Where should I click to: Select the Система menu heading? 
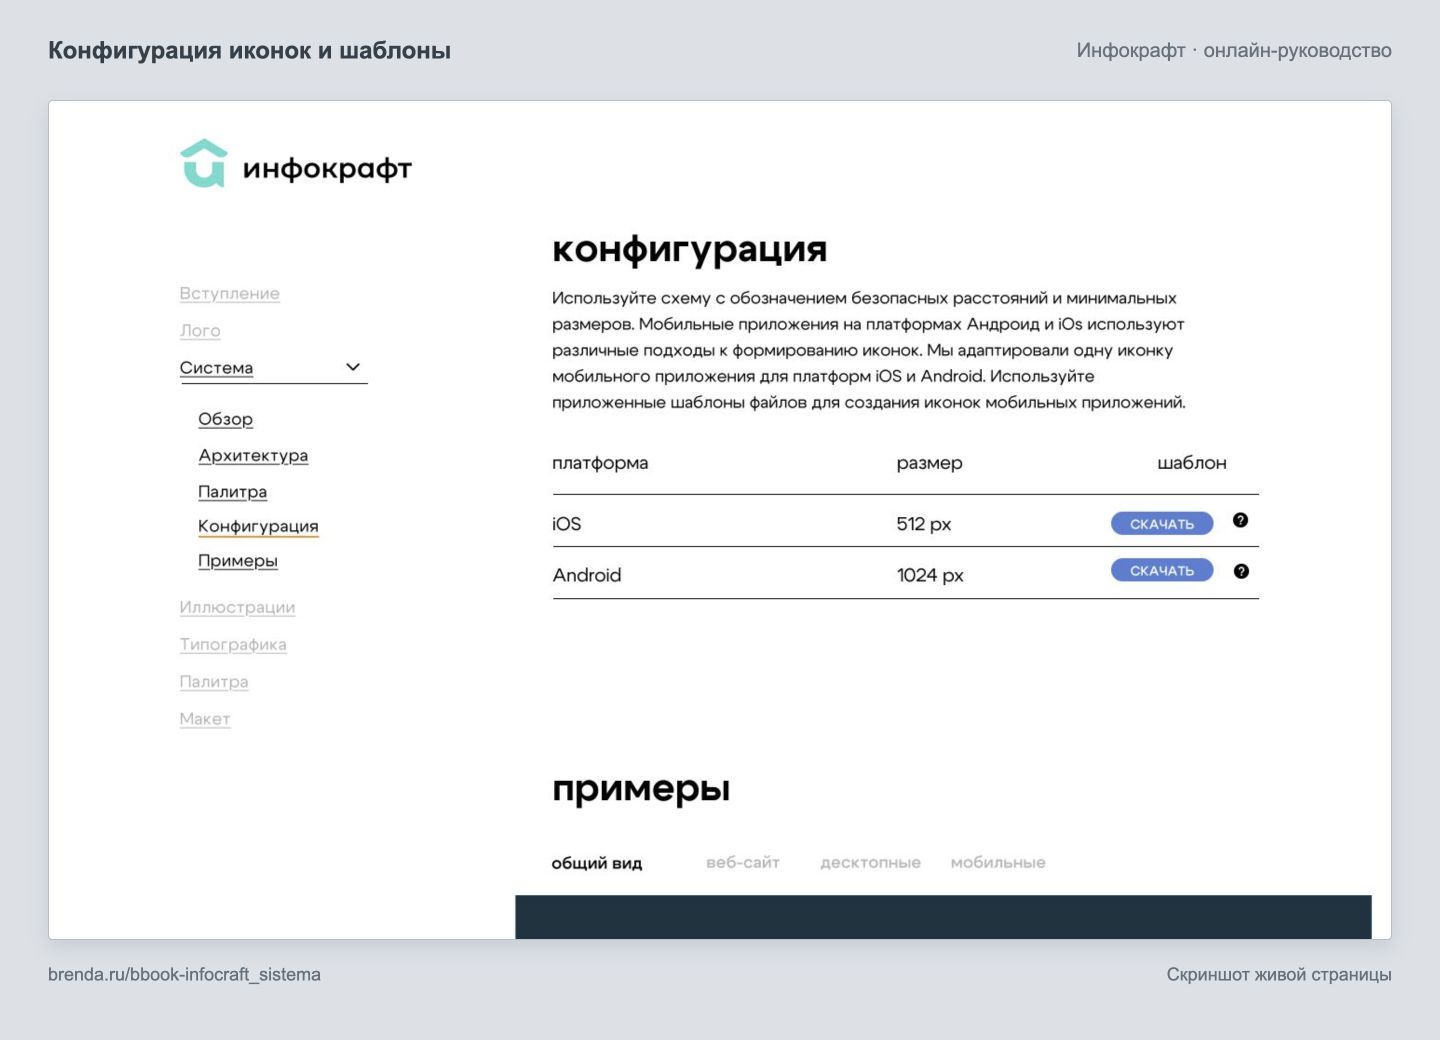[217, 368]
